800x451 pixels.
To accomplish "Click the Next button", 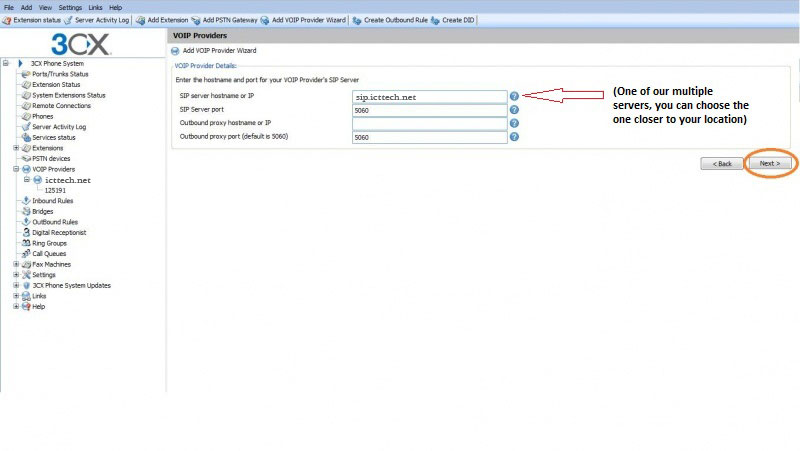I will point(769,163).
